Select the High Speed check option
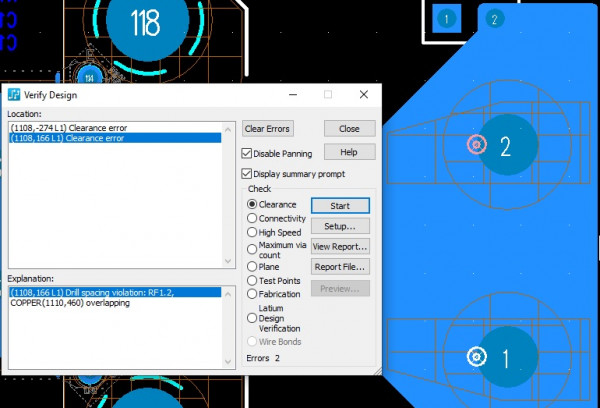The height and width of the screenshot is (408, 600). coord(252,232)
